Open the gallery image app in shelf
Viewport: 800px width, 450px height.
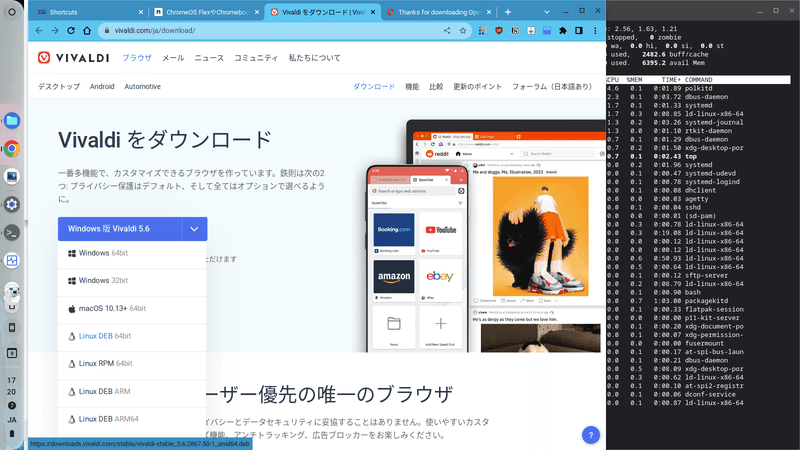coord(12,177)
